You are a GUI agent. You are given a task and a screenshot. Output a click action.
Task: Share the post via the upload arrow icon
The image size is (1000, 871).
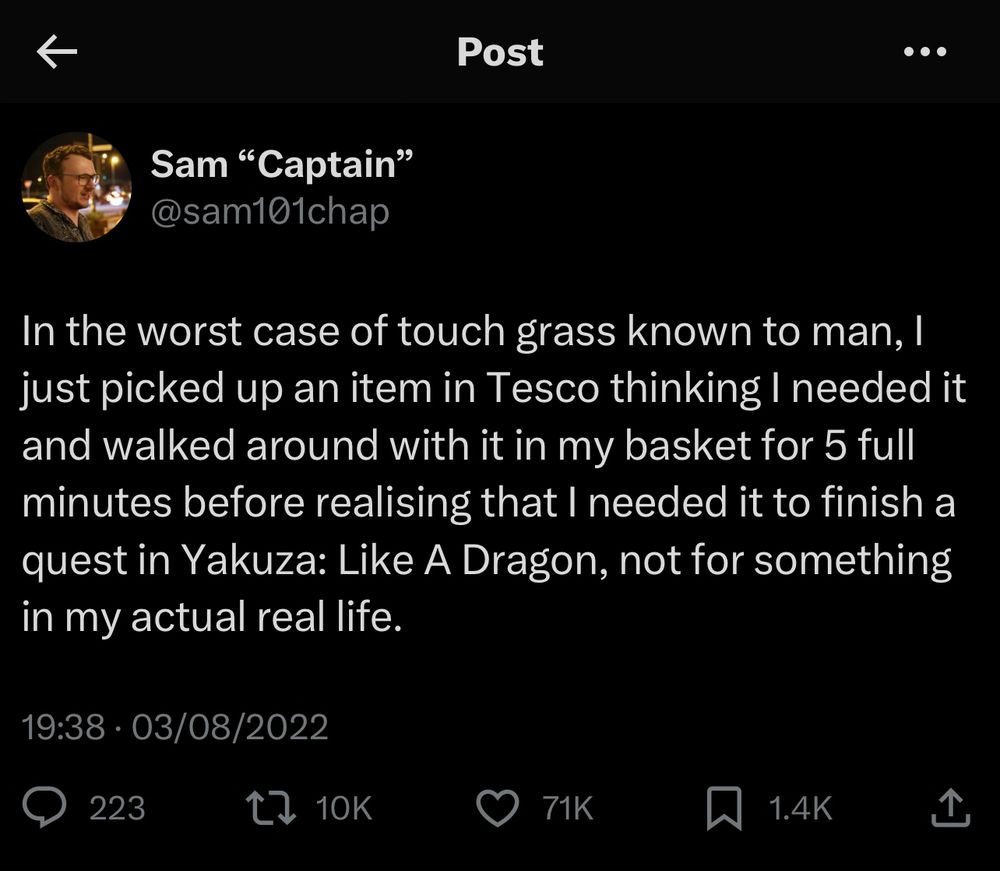coord(950,808)
